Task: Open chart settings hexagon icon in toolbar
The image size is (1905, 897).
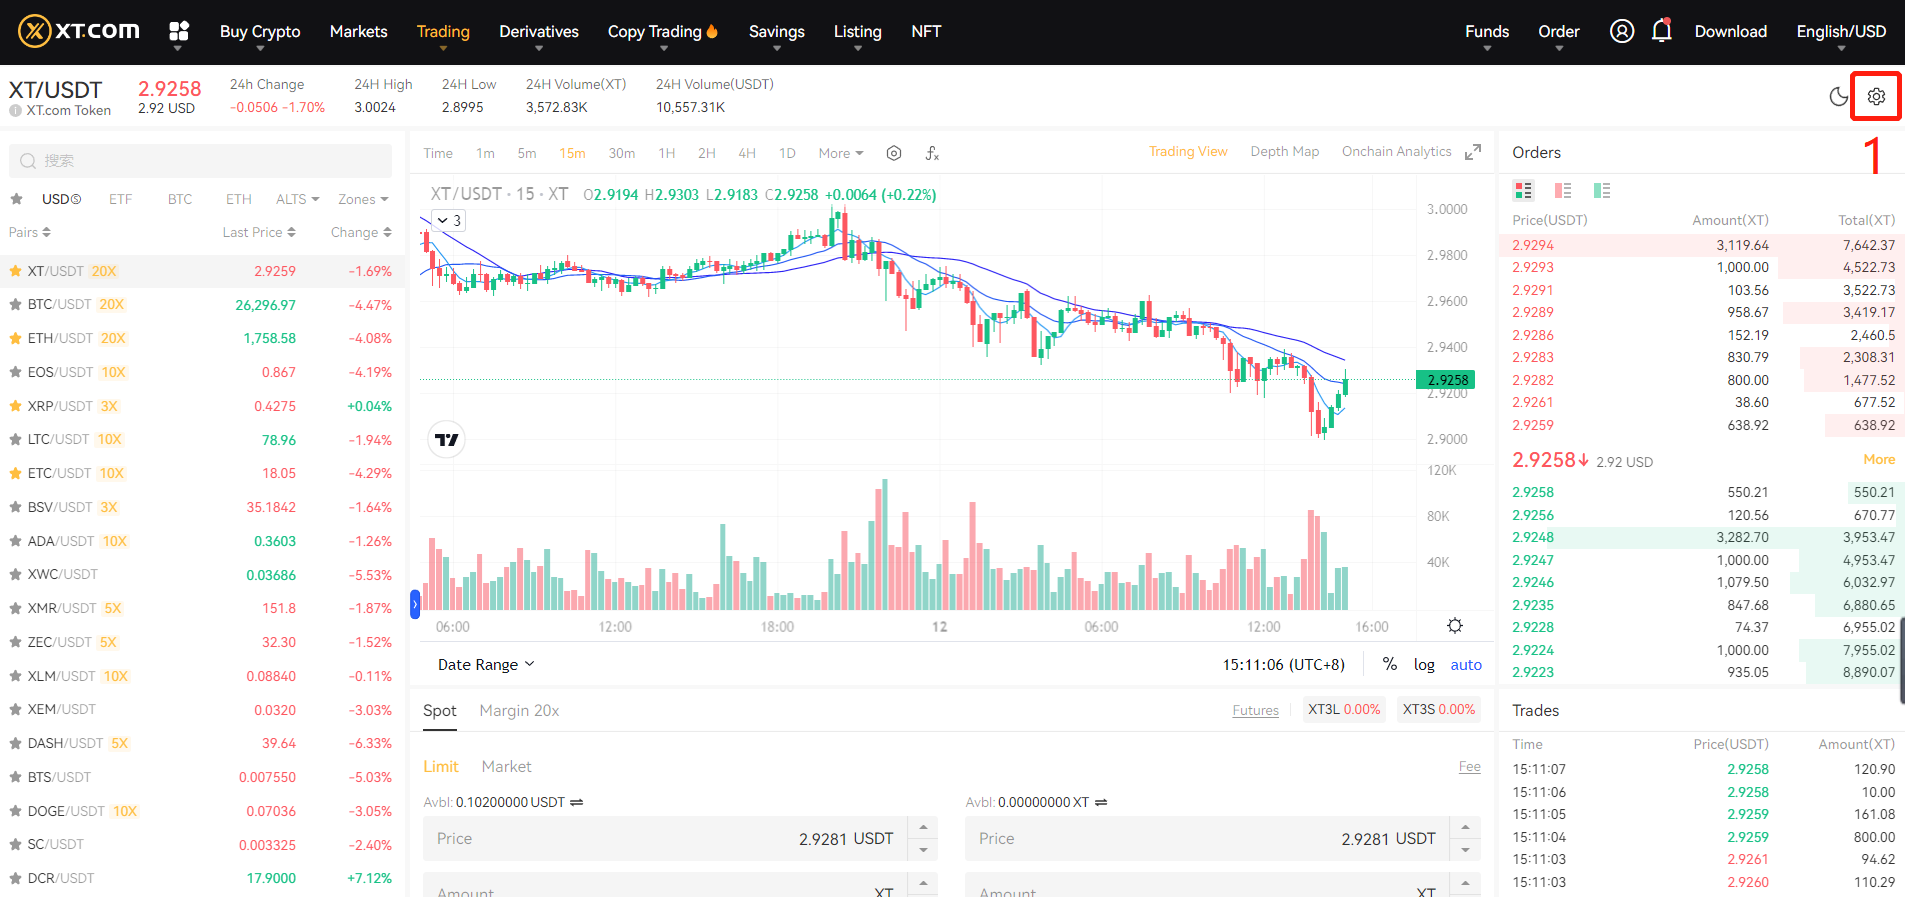Action: (894, 153)
